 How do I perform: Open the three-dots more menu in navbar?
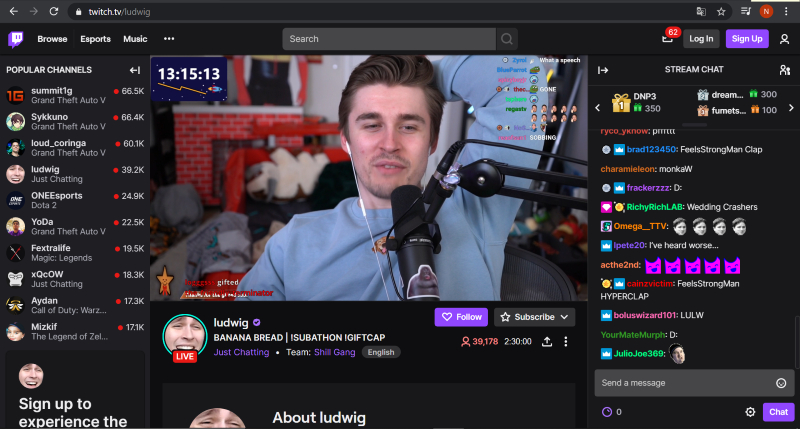pyautogui.click(x=169, y=39)
